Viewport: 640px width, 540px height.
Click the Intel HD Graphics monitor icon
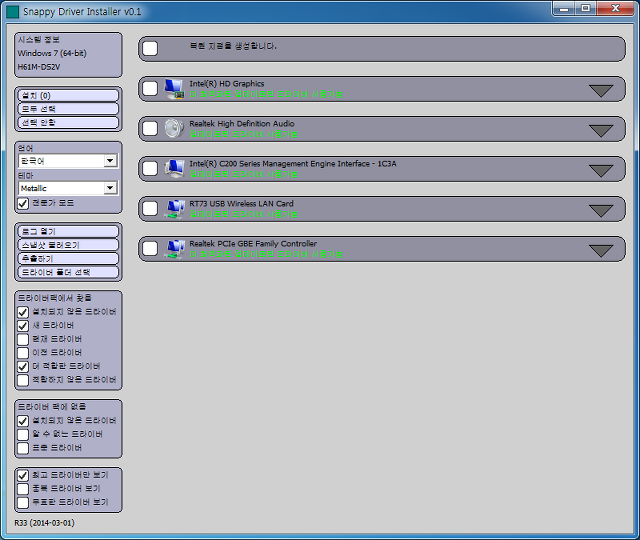point(174,89)
